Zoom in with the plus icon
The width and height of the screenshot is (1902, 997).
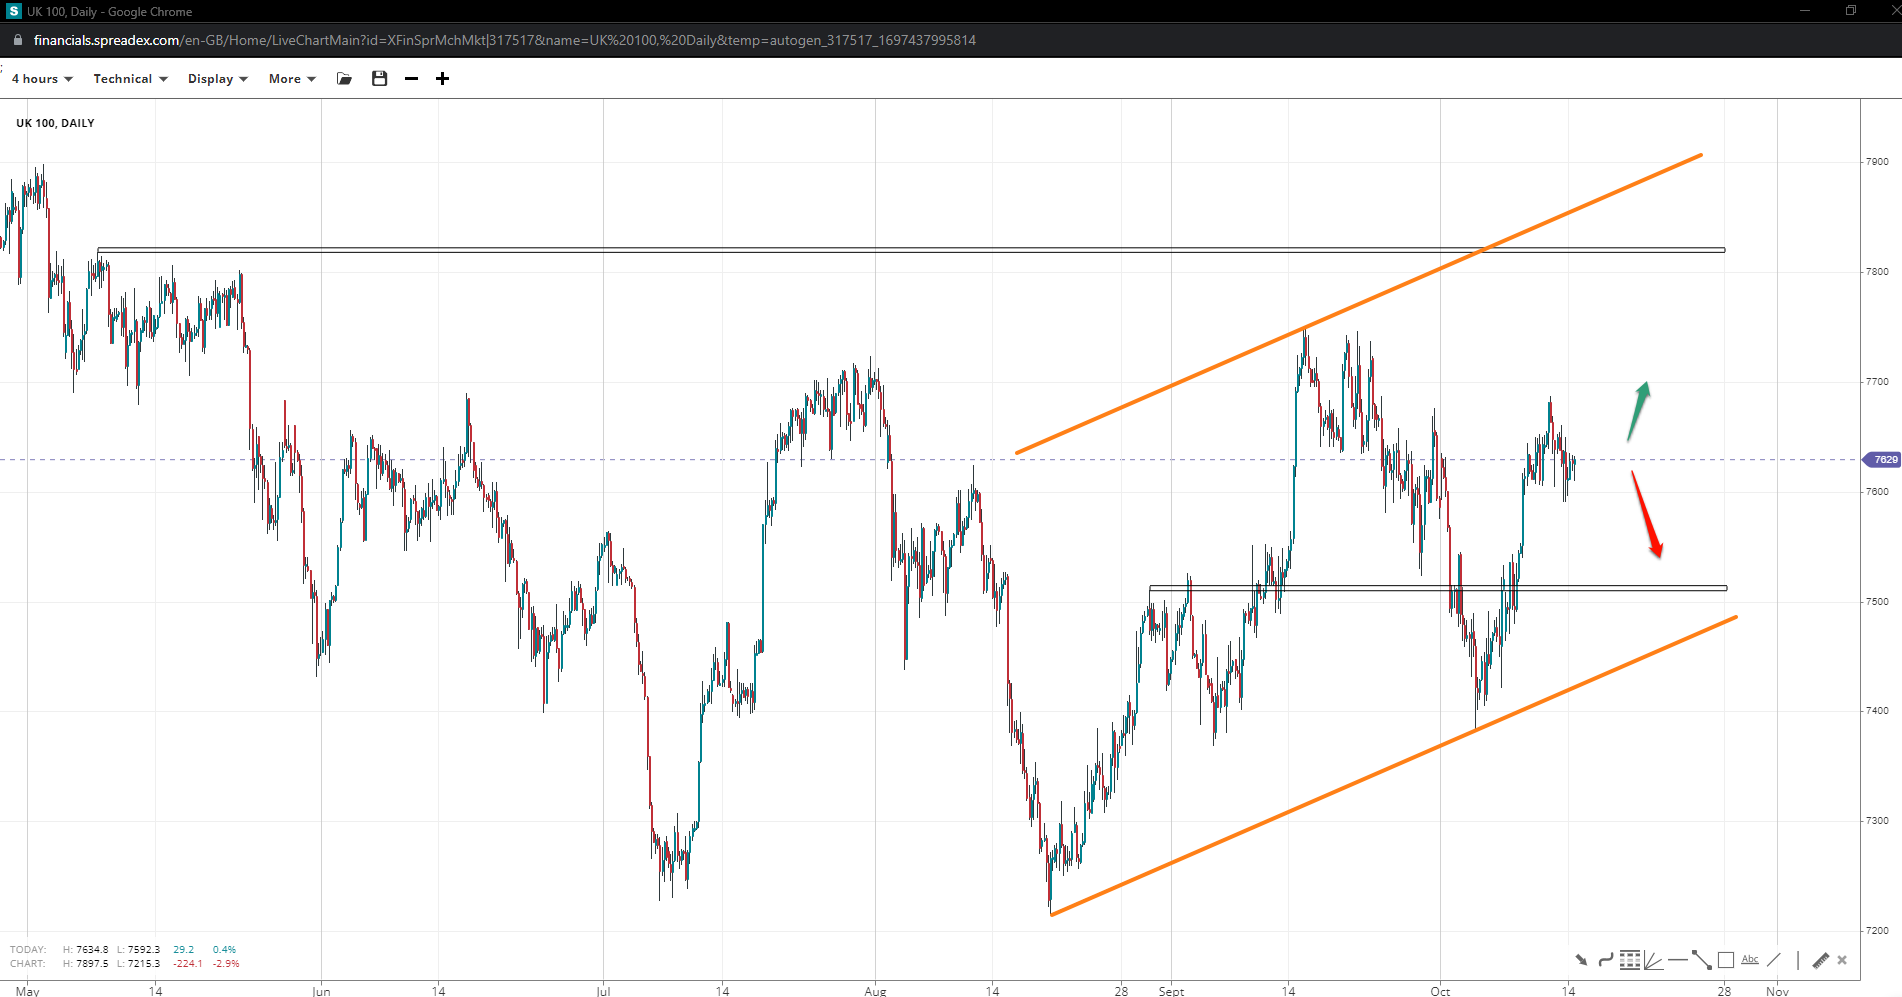[x=442, y=79]
